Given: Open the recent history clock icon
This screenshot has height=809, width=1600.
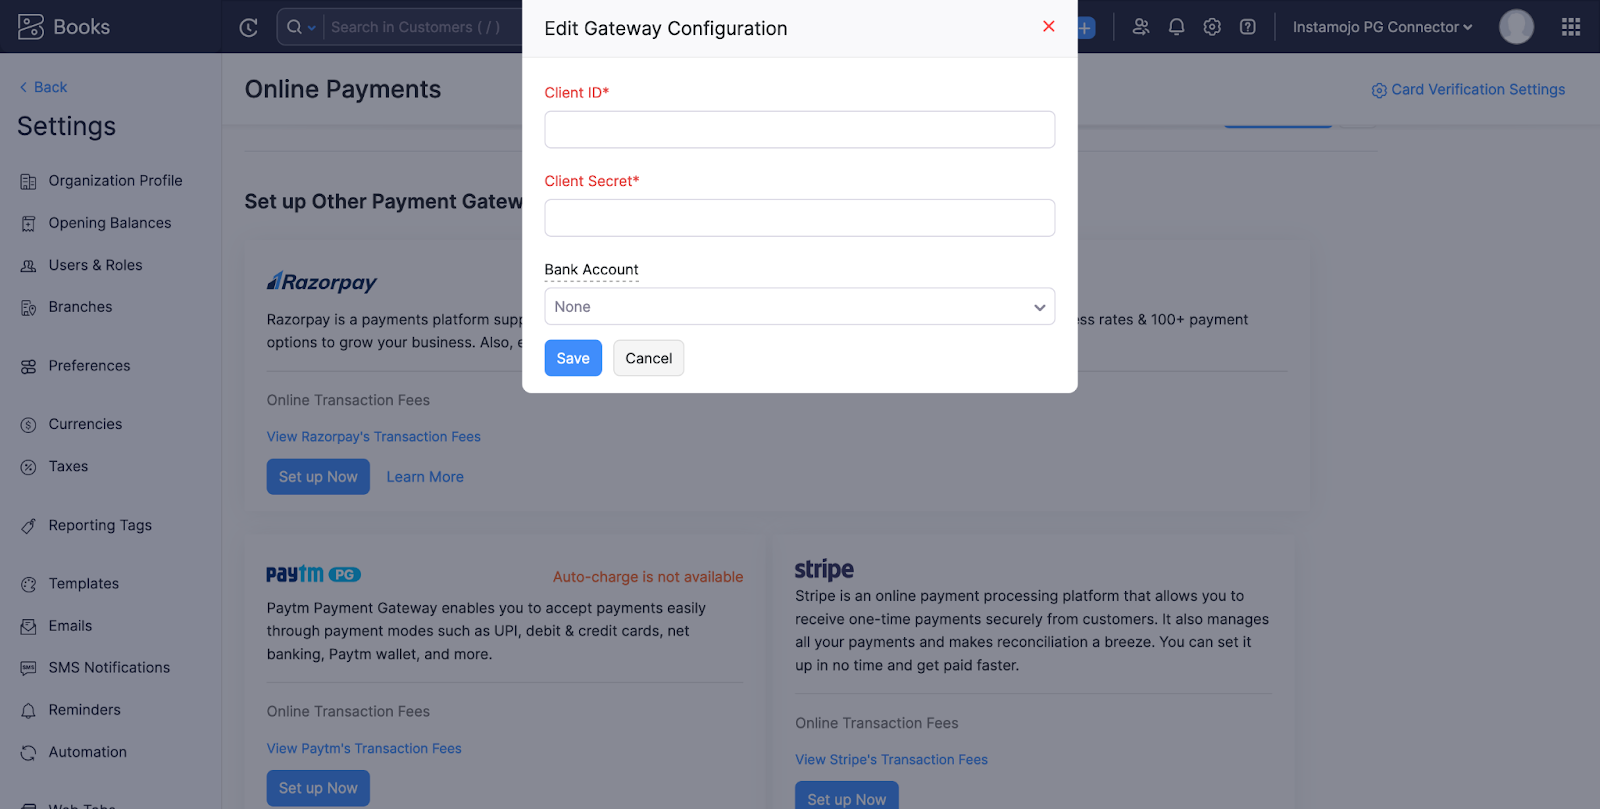Looking at the screenshot, I should (249, 27).
